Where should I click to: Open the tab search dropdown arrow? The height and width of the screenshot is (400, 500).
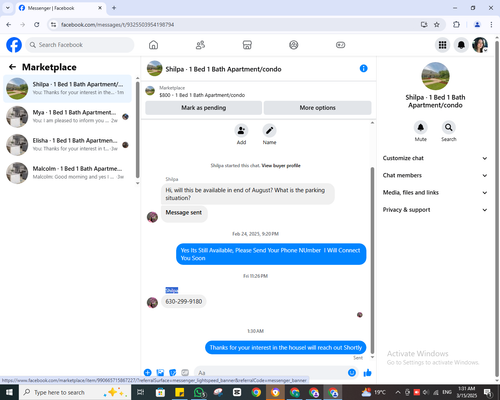[x=8, y=8]
